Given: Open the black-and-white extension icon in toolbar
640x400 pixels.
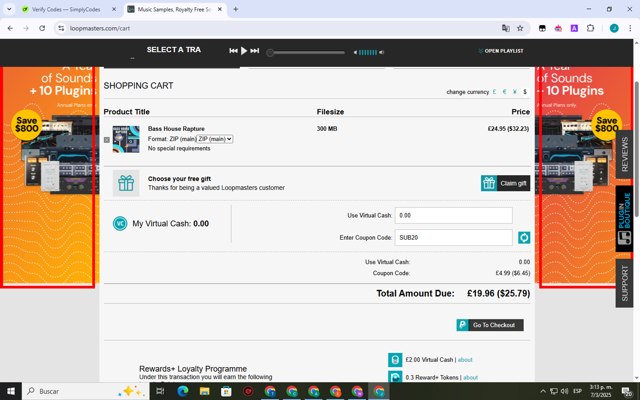Looking at the screenshot, I should pos(542,28).
